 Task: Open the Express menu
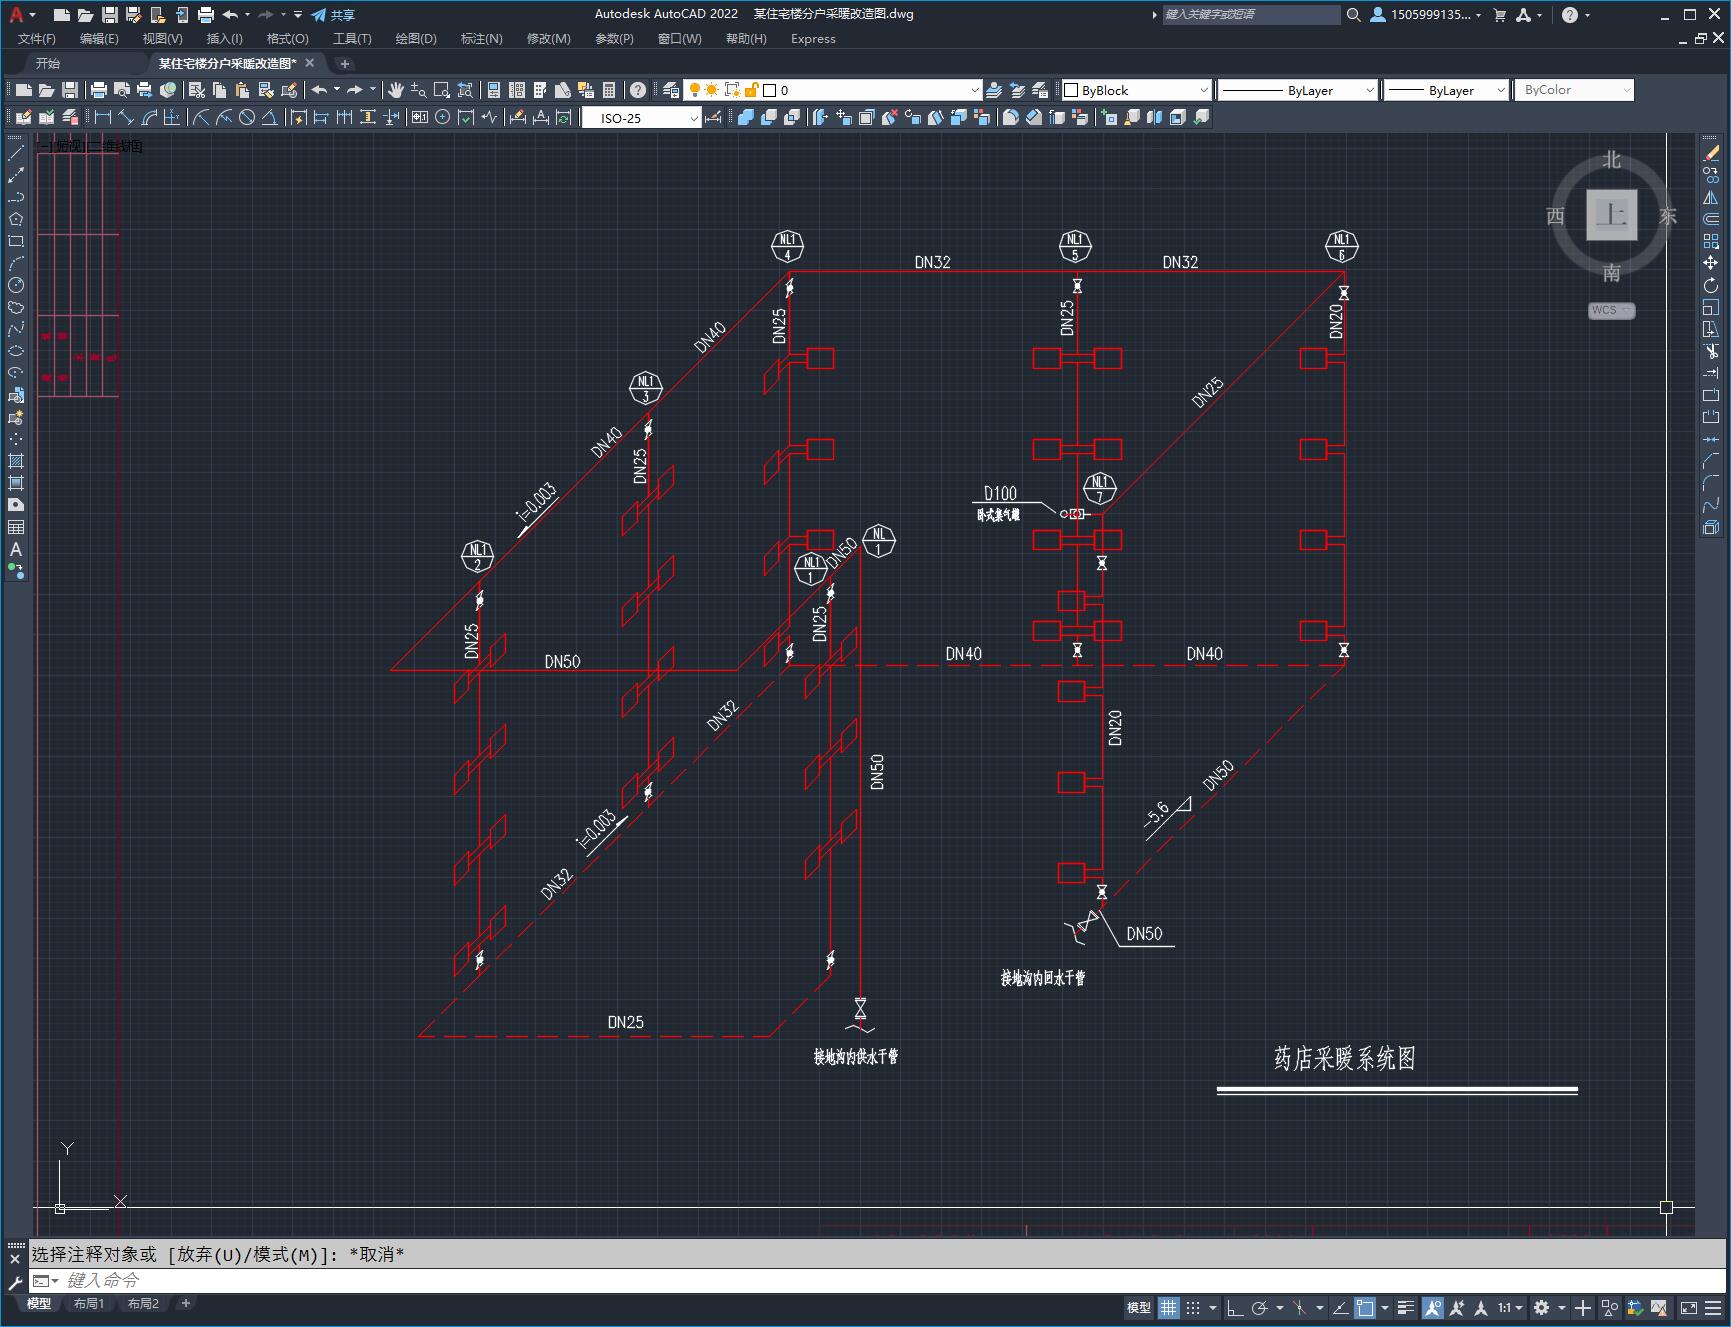pos(813,39)
